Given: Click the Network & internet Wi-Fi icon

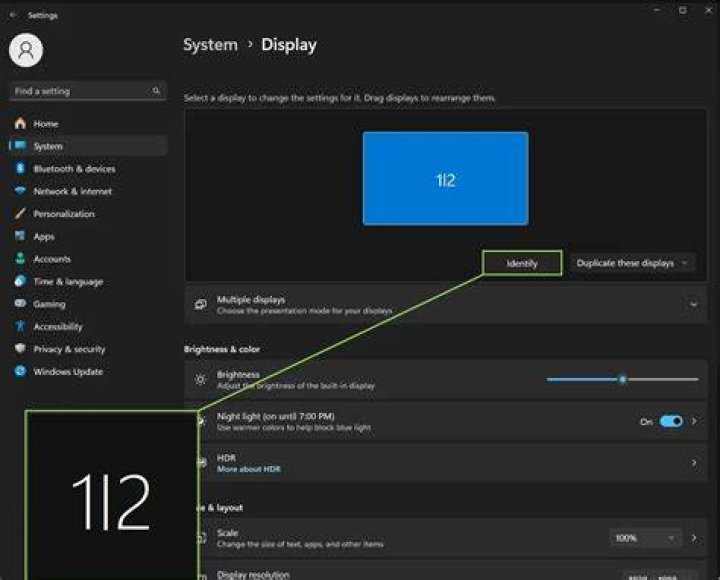Looking at the screenshot, I should [x=20, y=191].
